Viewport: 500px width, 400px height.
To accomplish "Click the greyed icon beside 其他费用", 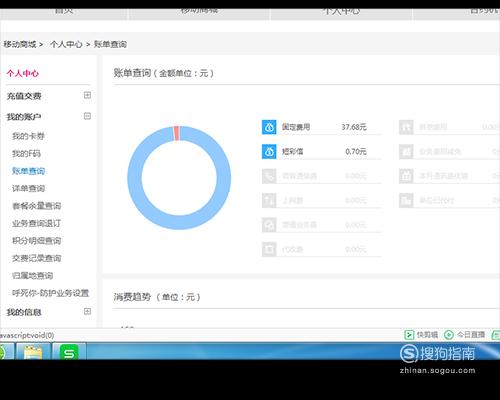I will (406, 127).
